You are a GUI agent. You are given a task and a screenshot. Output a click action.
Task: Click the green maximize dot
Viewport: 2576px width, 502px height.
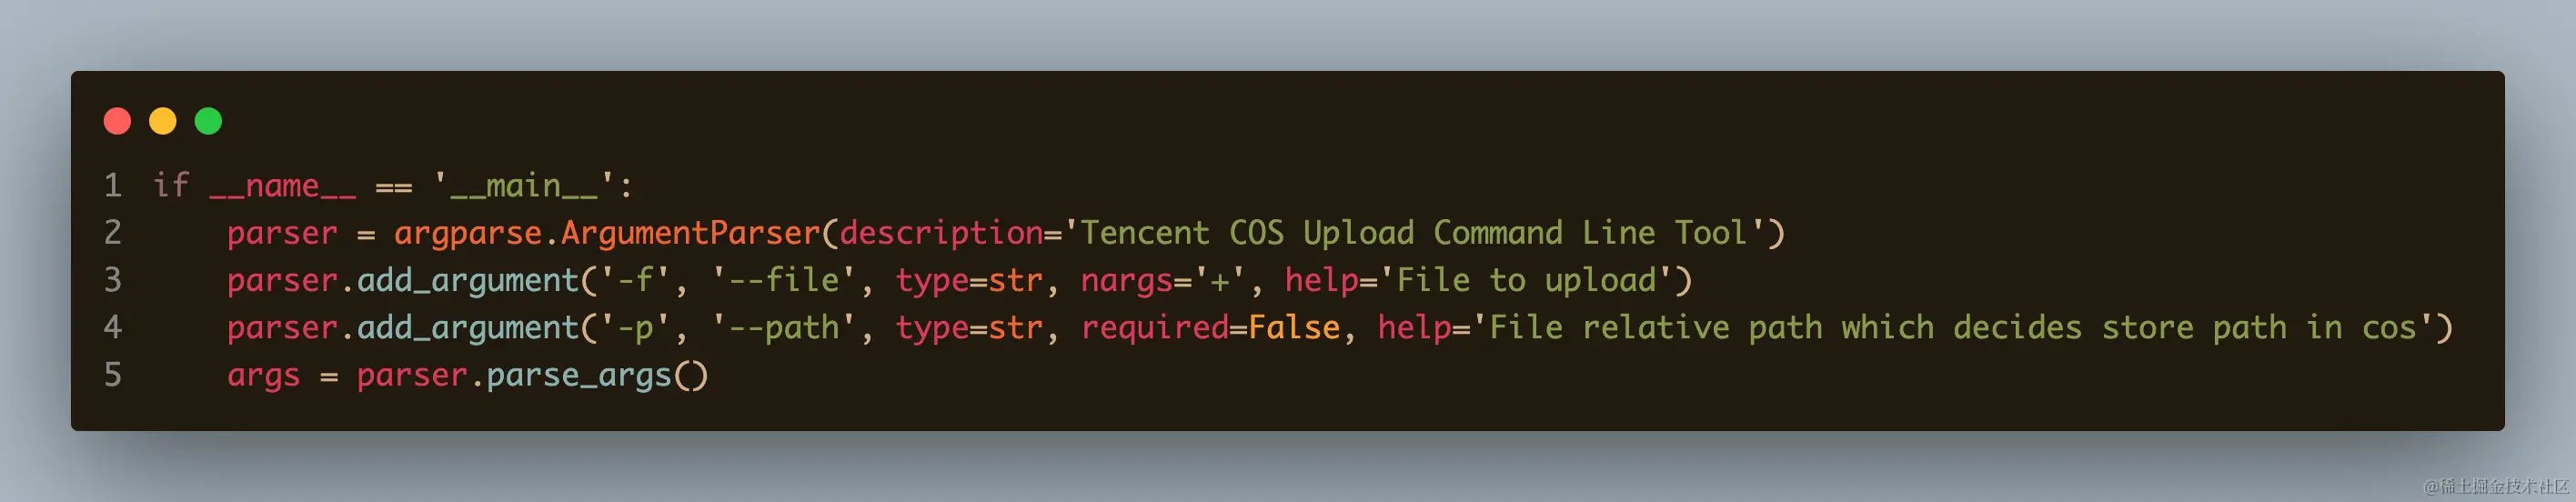208,121
